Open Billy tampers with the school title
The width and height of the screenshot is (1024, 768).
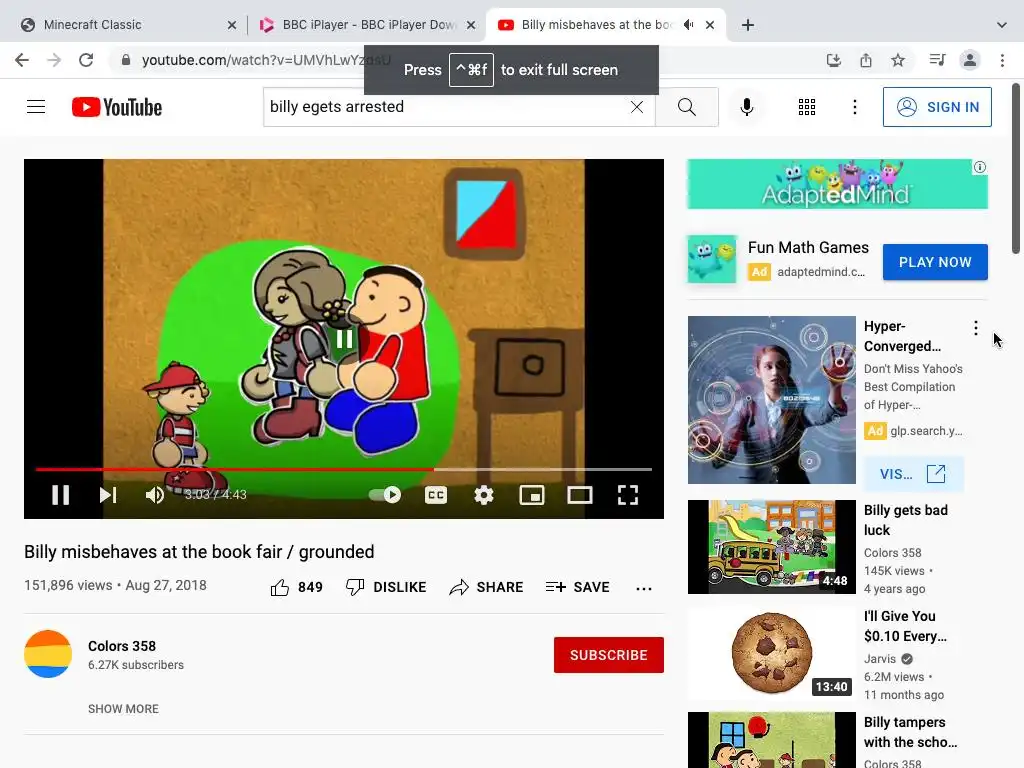[910, 732]
